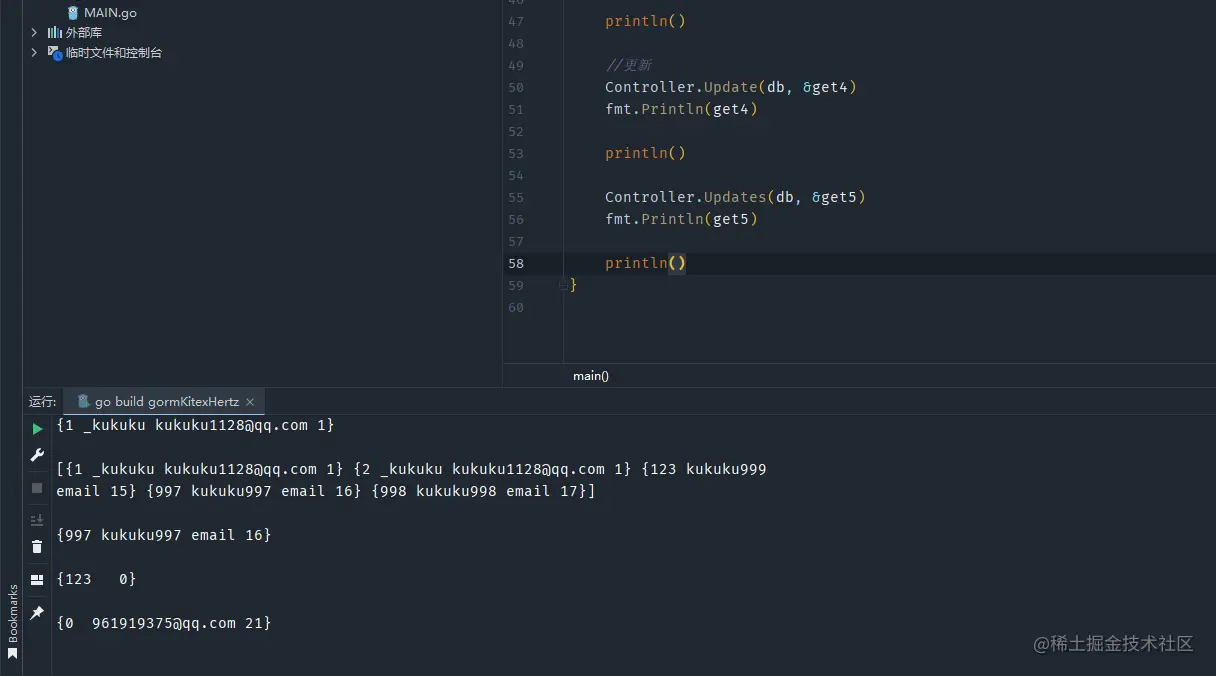This screenshot has width=1216, height=676.
Task: Select the 外部库 row in the project tree
Action: (x=84, y=33)
